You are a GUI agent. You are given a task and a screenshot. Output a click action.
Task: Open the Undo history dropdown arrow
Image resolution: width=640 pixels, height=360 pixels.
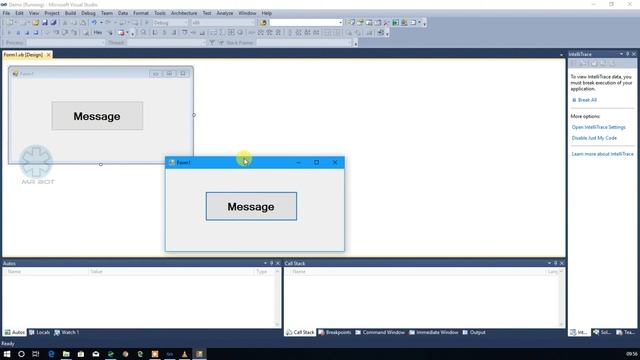click(x=101, y=22)
